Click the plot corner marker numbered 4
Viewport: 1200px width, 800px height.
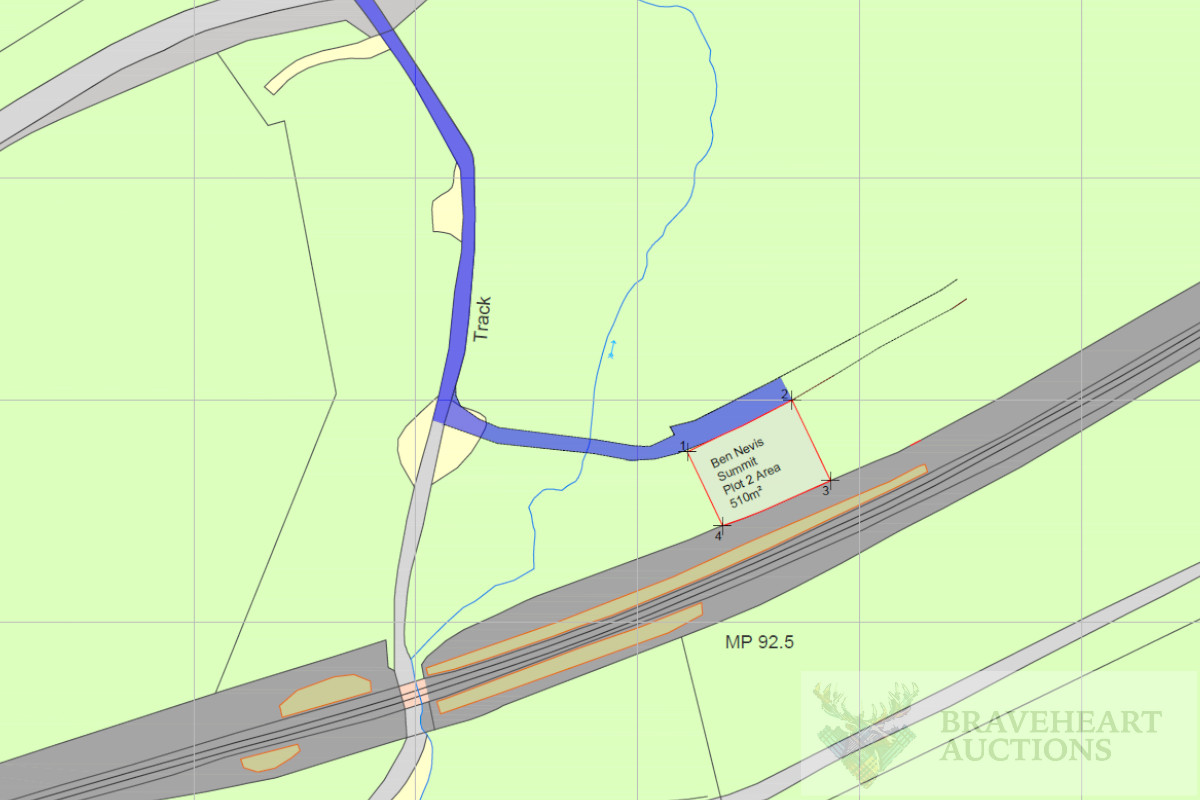point(721,526)
